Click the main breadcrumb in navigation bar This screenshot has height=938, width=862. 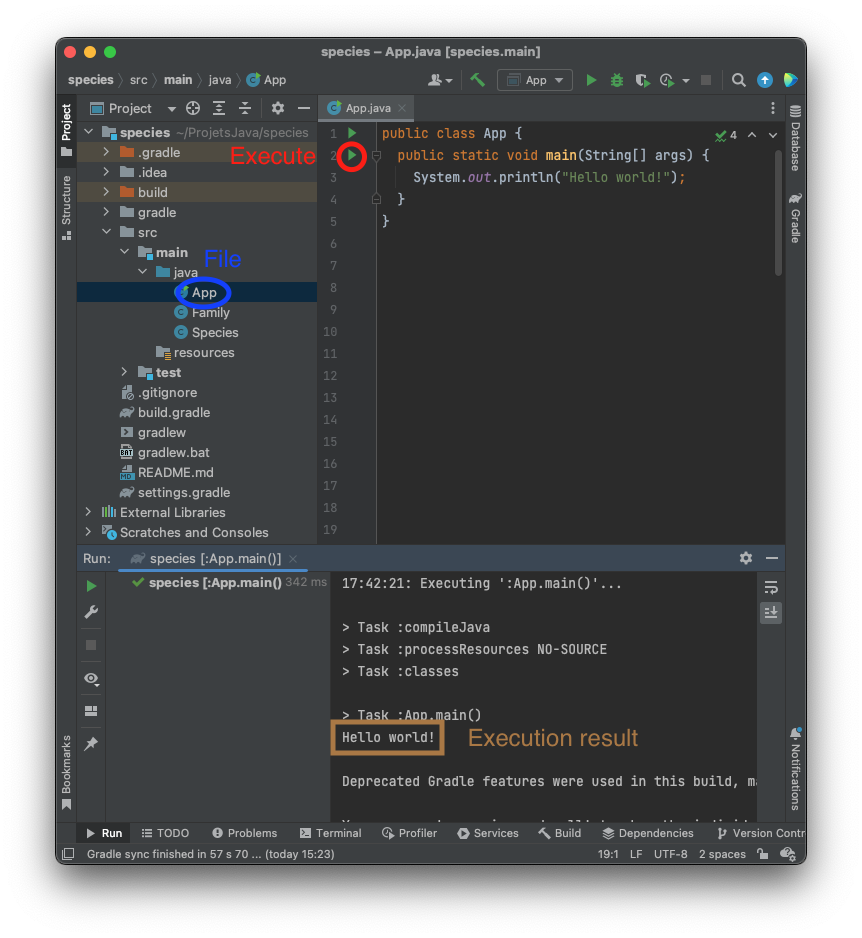coord(178,80)
